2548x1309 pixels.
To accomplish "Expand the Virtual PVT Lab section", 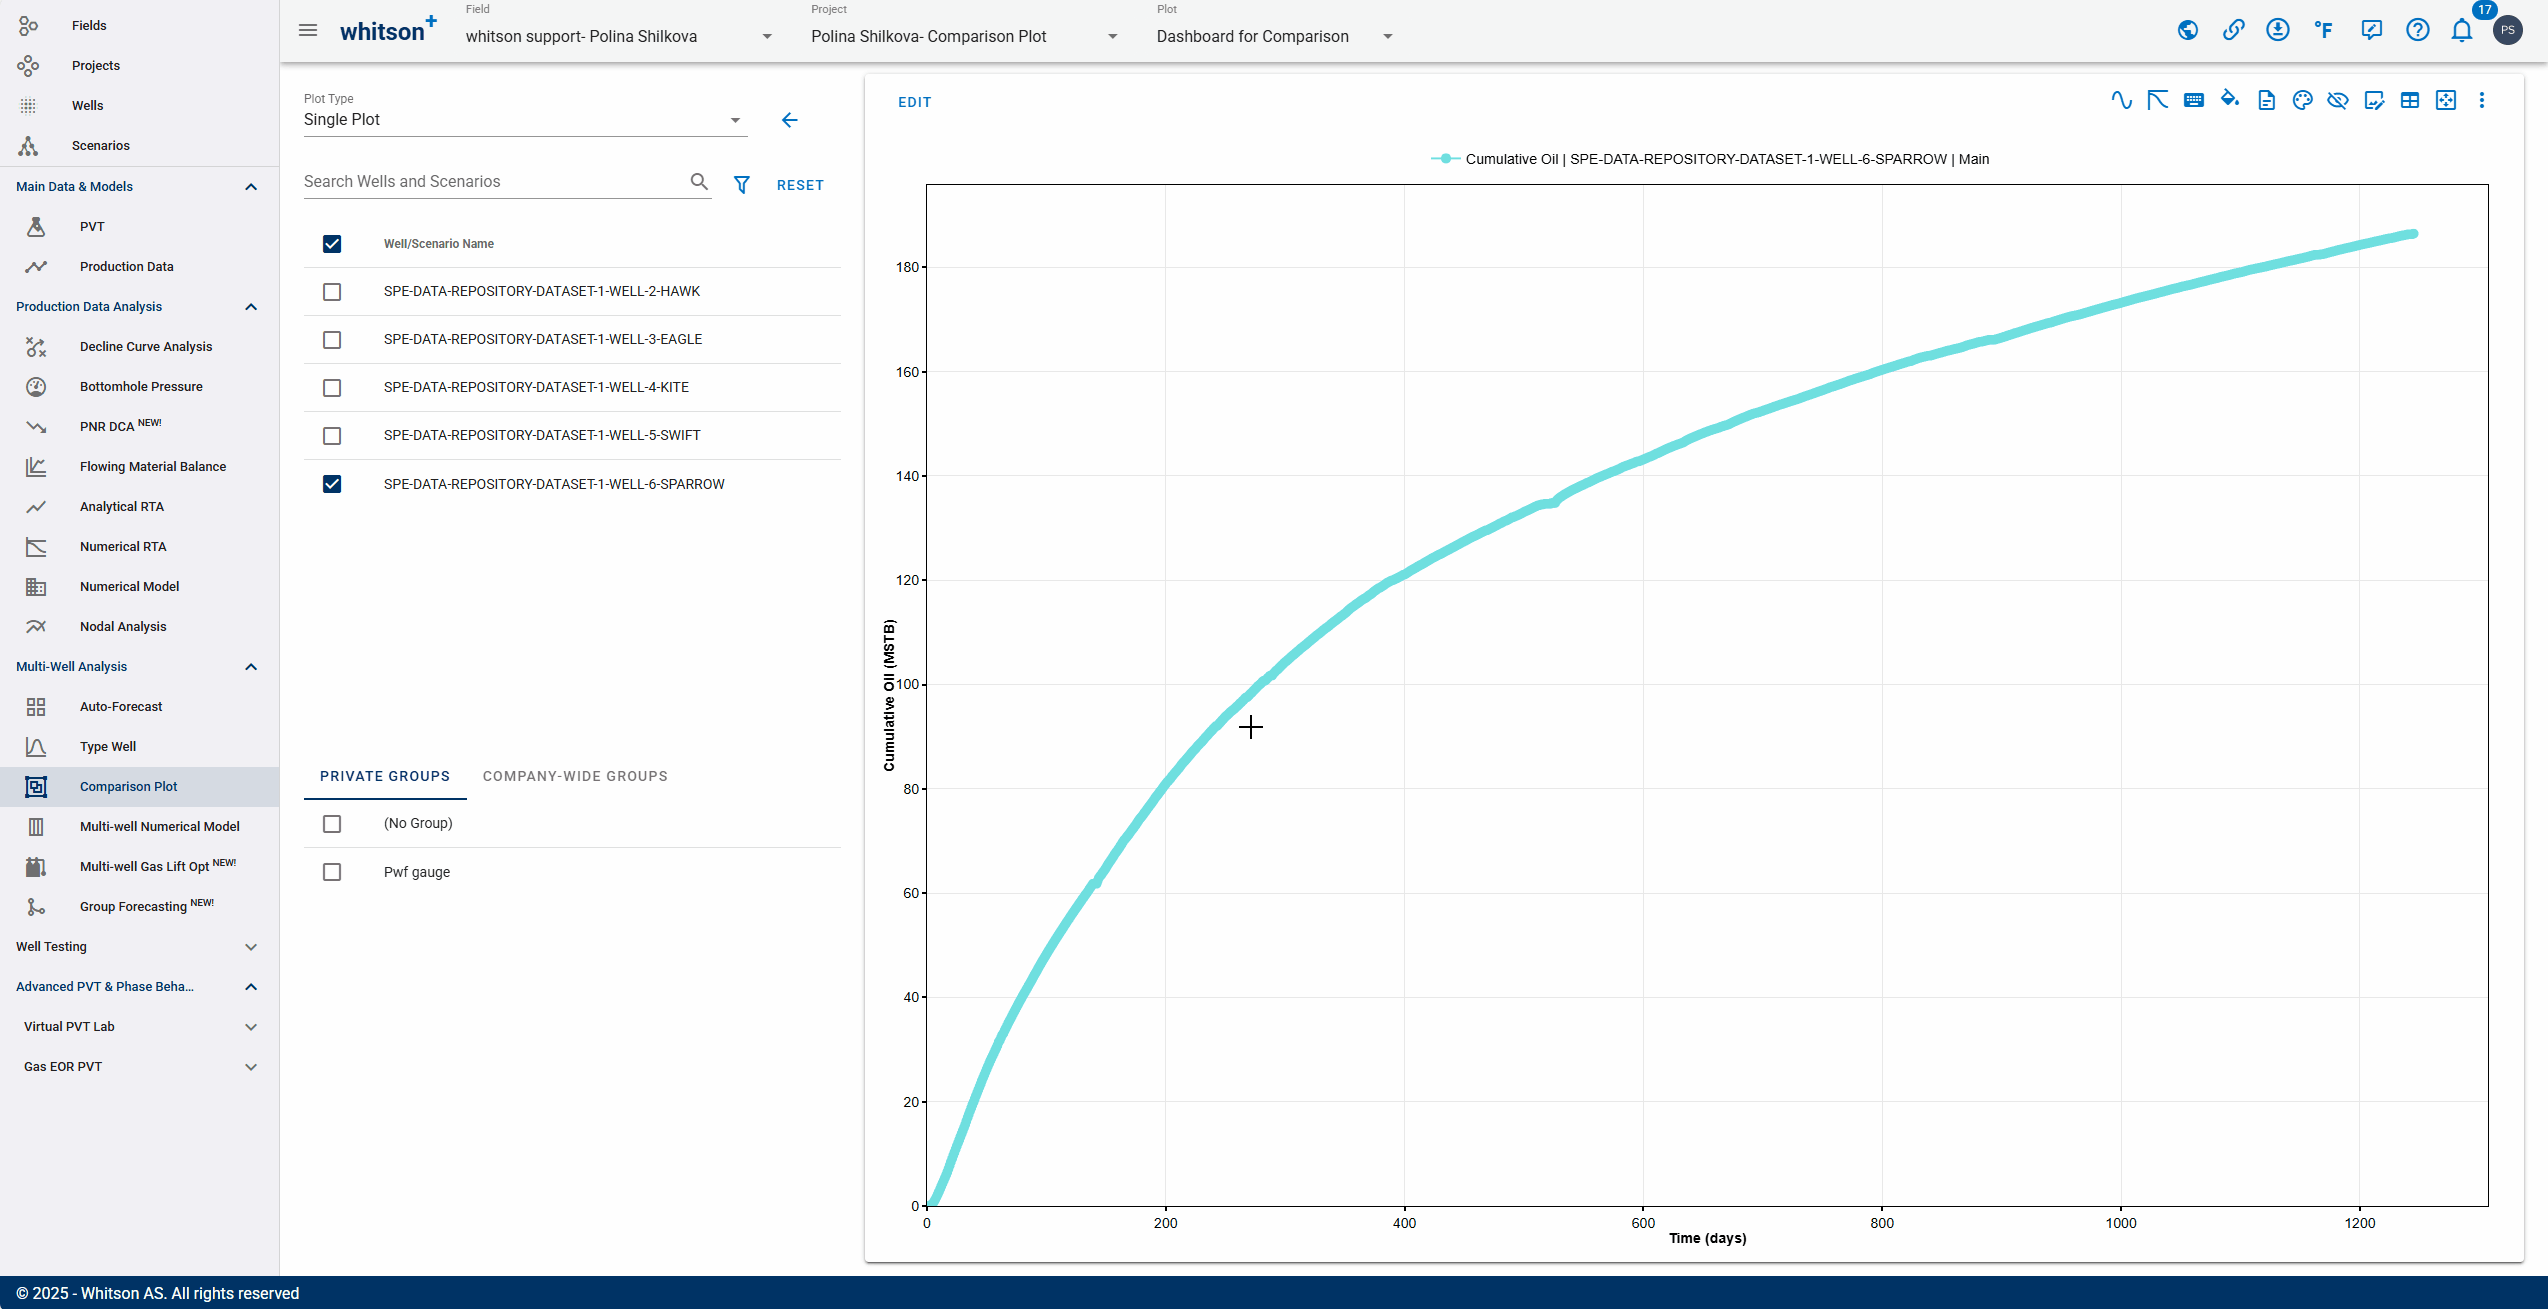I will pos(251,1027).
